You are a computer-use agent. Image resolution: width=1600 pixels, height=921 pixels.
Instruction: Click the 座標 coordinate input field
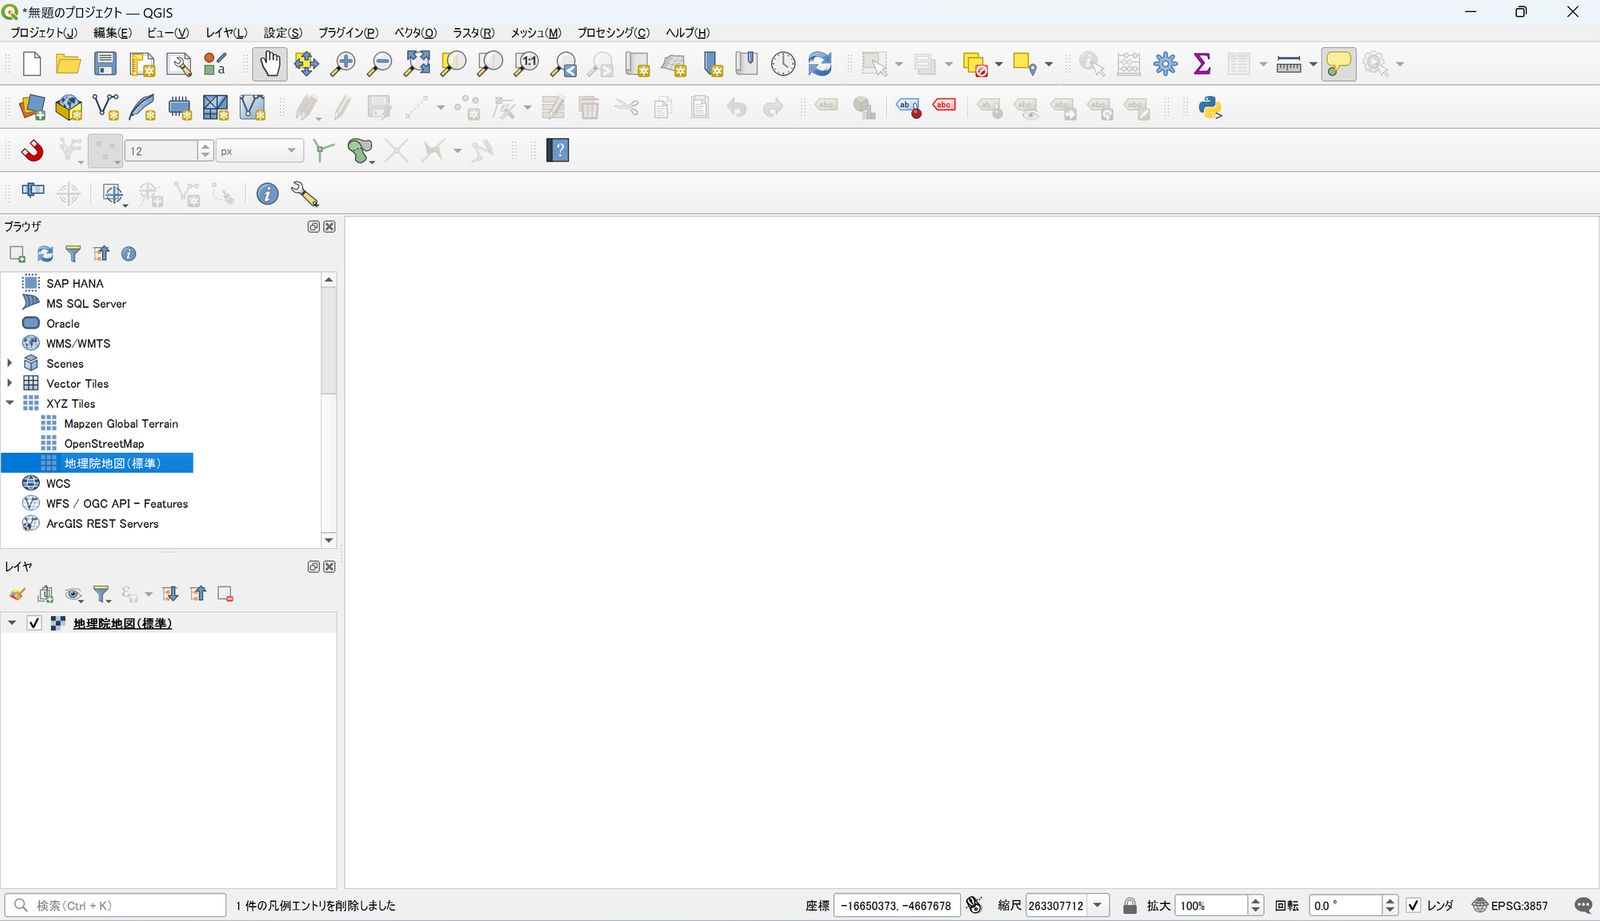pos(897,906)
